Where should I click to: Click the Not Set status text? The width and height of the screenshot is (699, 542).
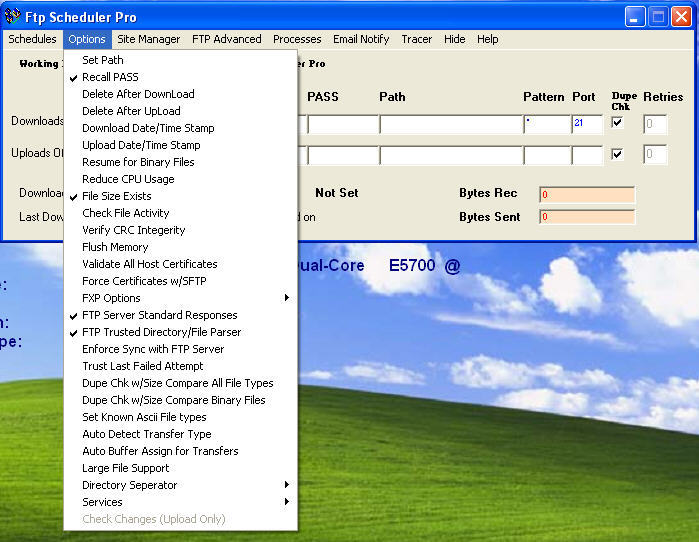click(337, 193)
